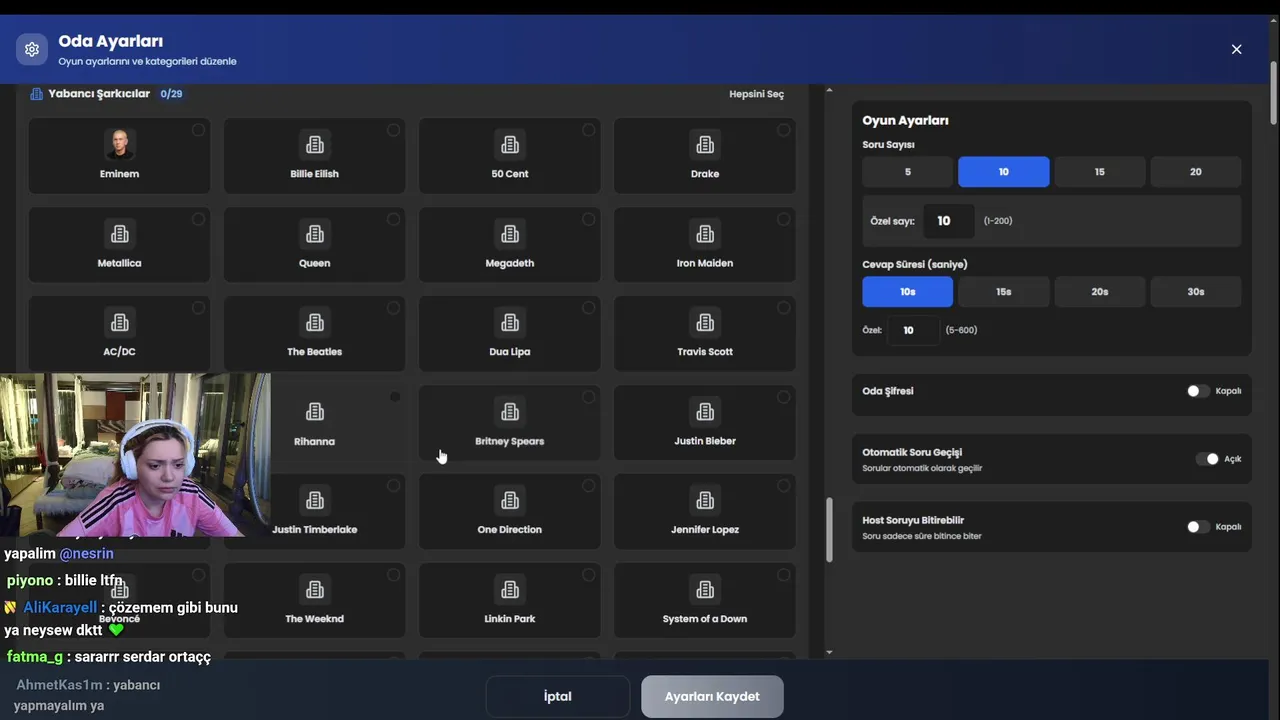Click the streamer webcam overlay
The width and height of the screenshot is (1280, 720).
tap(135, 455)
